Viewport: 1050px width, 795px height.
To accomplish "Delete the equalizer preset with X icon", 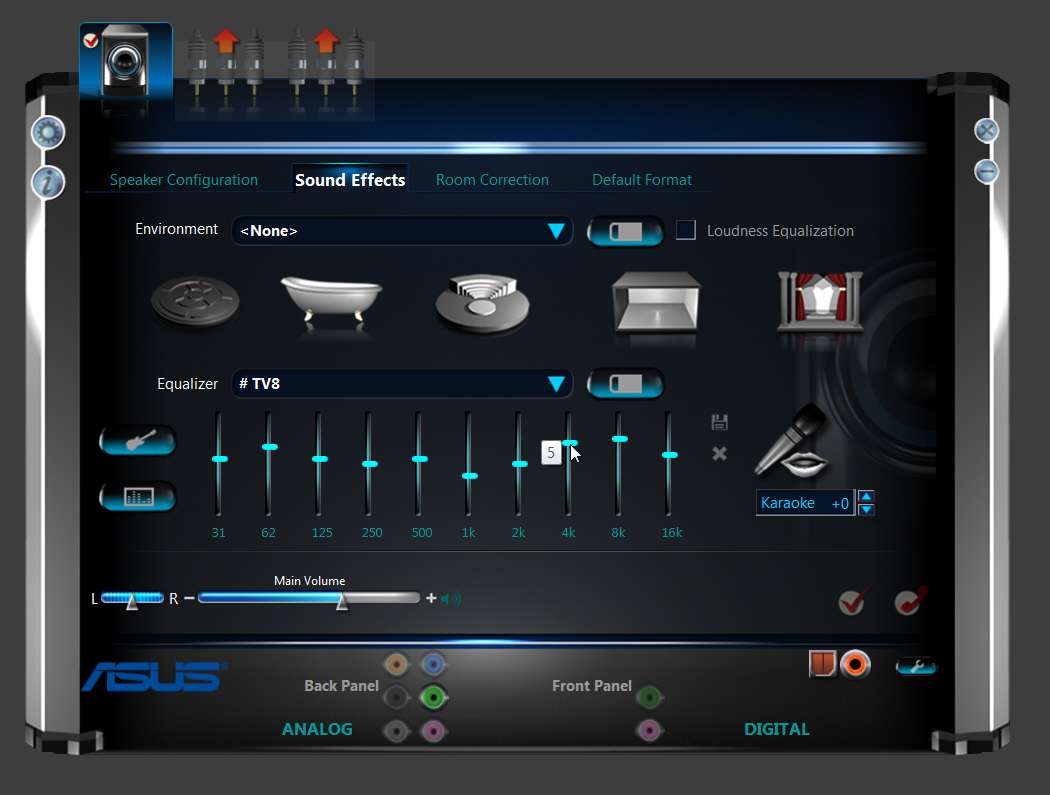I will (719, 453).
